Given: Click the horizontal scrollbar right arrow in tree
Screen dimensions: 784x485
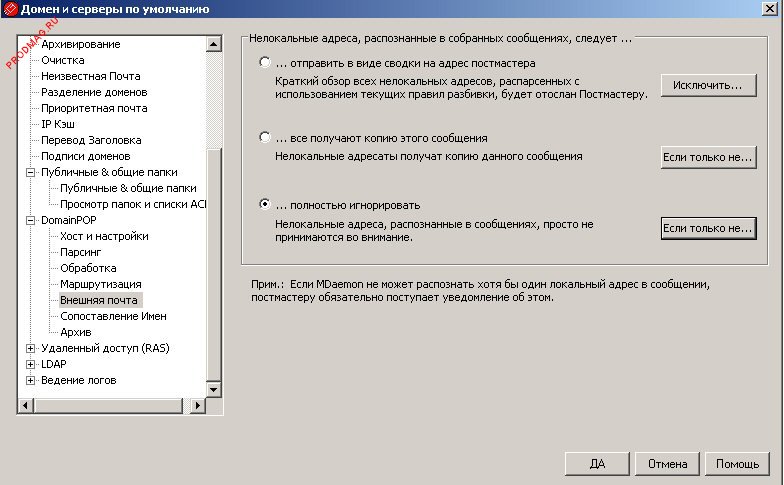Looking at the screenshot, I should coord(197,405).
